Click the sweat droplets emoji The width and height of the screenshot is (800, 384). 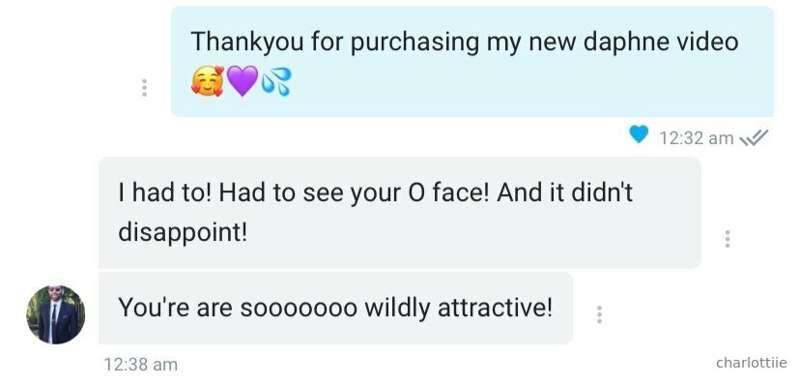(x=276, y=82)
